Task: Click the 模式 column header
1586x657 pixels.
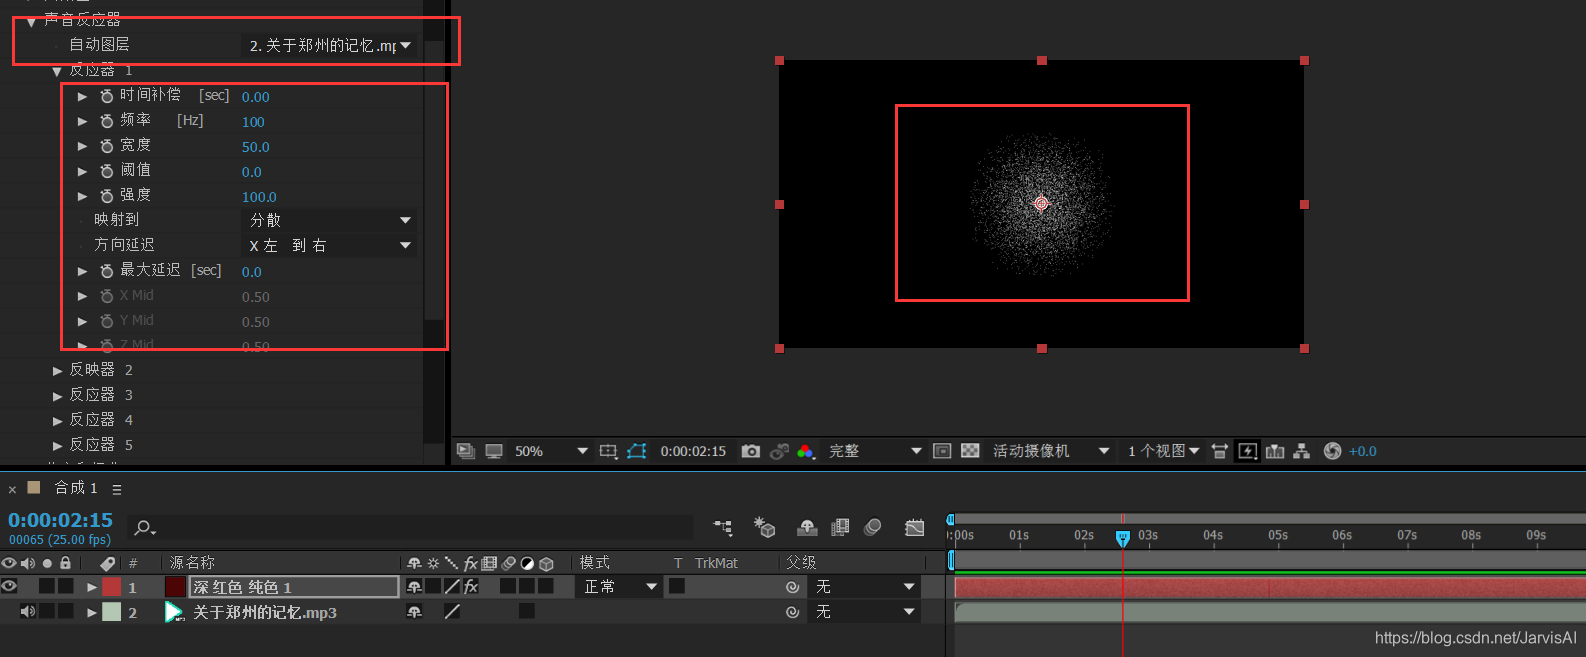Action: pyautogui.click(x=595, y=563)
